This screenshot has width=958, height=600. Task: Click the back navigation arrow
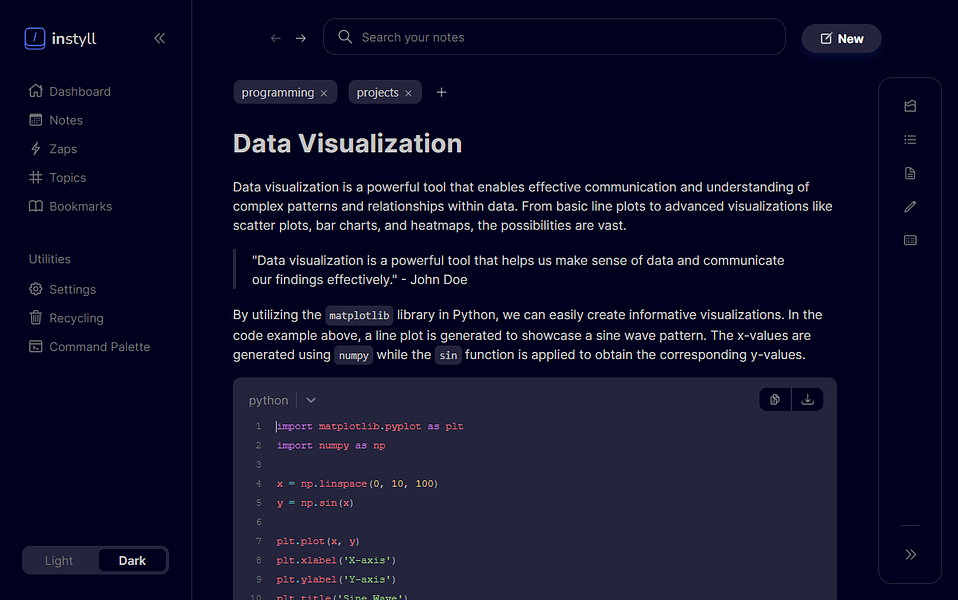(x=276, y=38)
